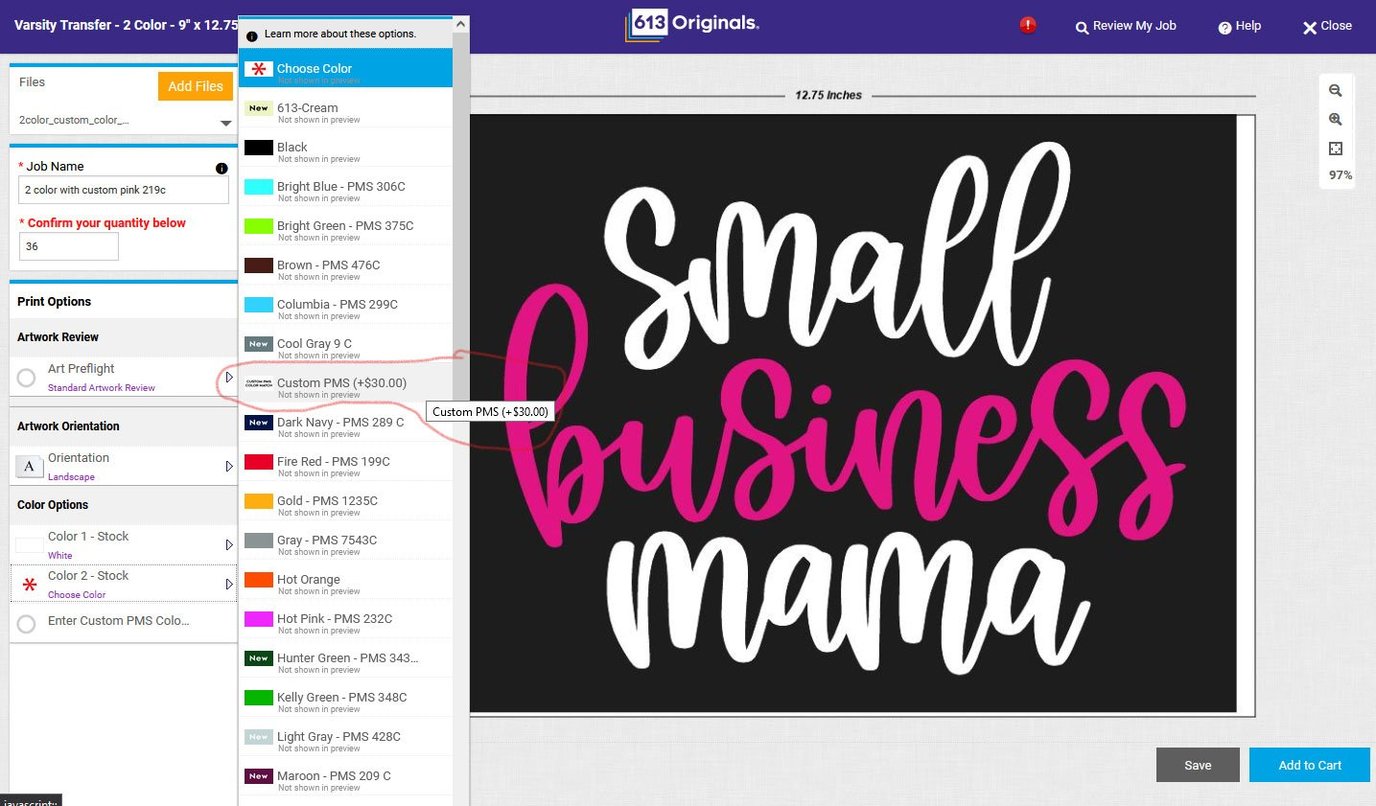Screen dimensions: 1376x806
Task: Click the red error alert icon
Action: 1028,25
